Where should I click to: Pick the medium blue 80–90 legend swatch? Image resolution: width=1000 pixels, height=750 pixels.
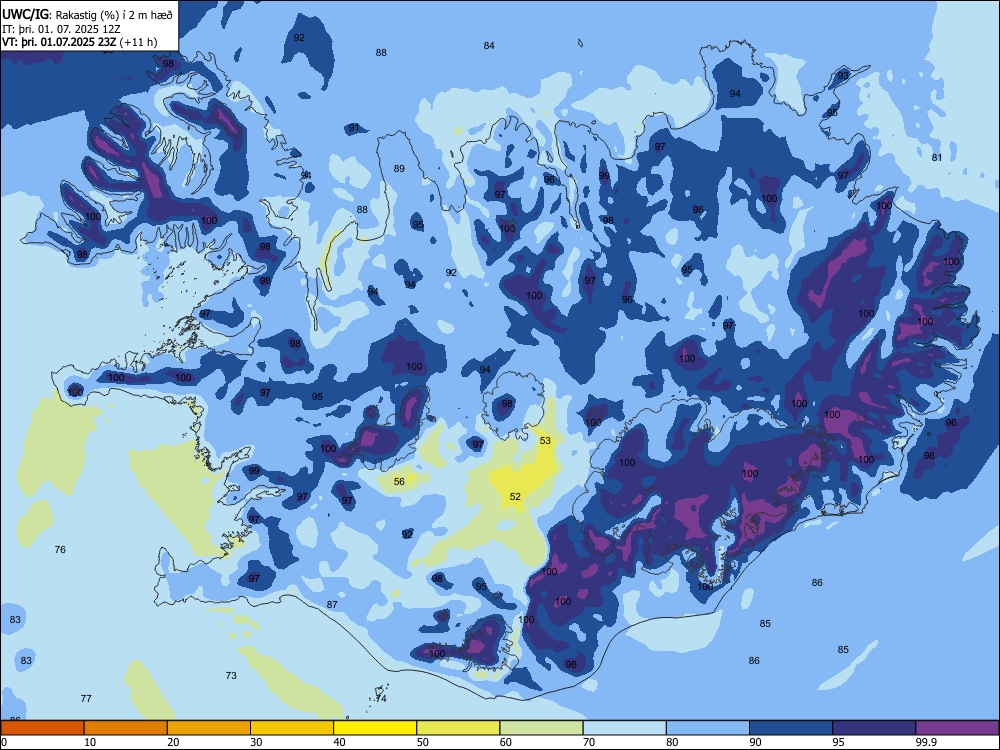coord(708,728)
